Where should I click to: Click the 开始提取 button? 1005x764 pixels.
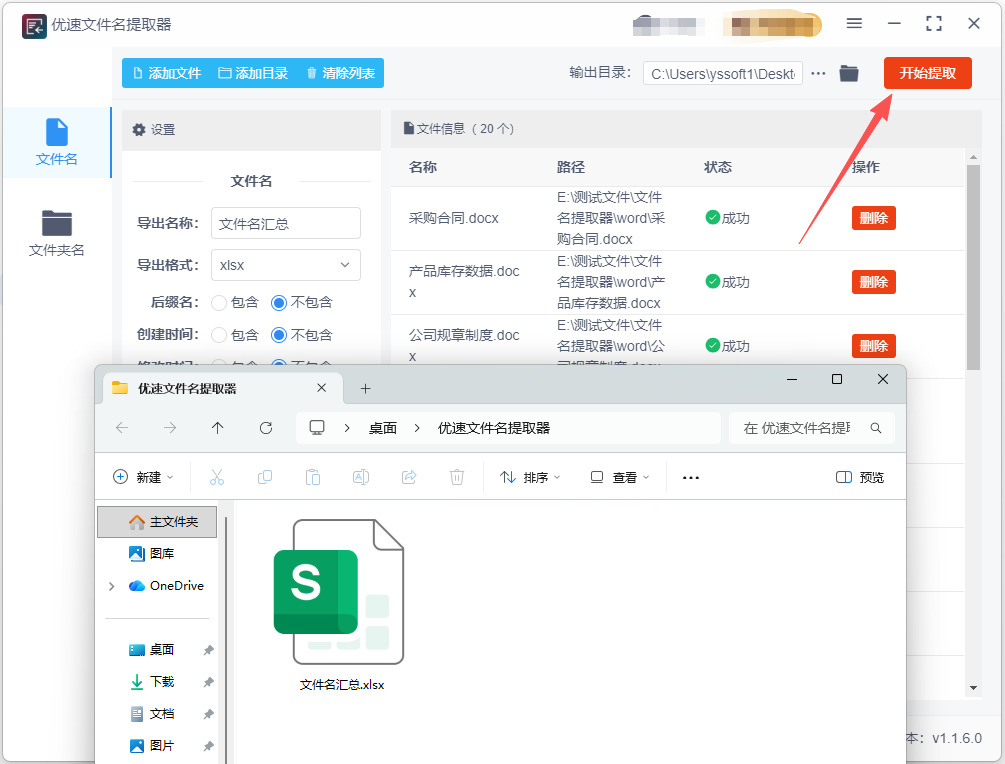927,73
